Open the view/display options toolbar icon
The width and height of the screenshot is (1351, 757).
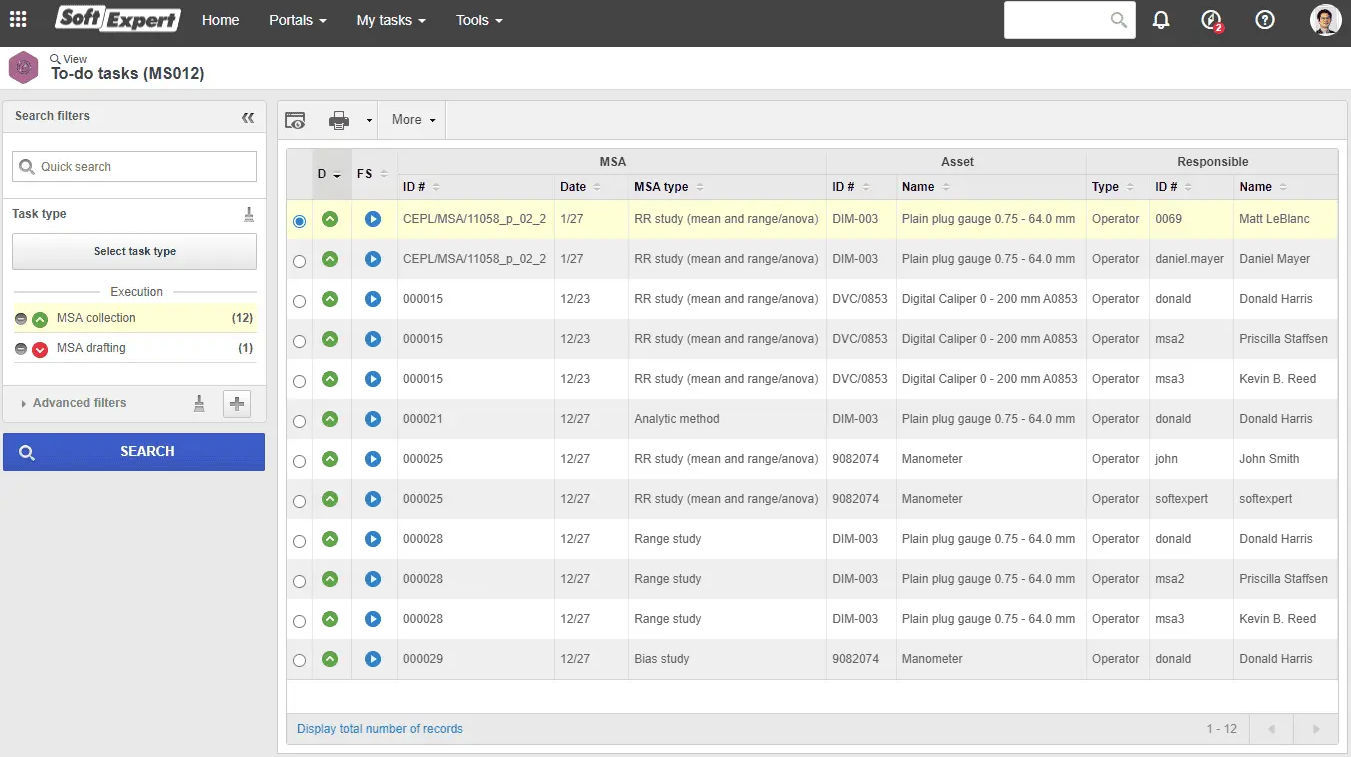tap(295, 119)
